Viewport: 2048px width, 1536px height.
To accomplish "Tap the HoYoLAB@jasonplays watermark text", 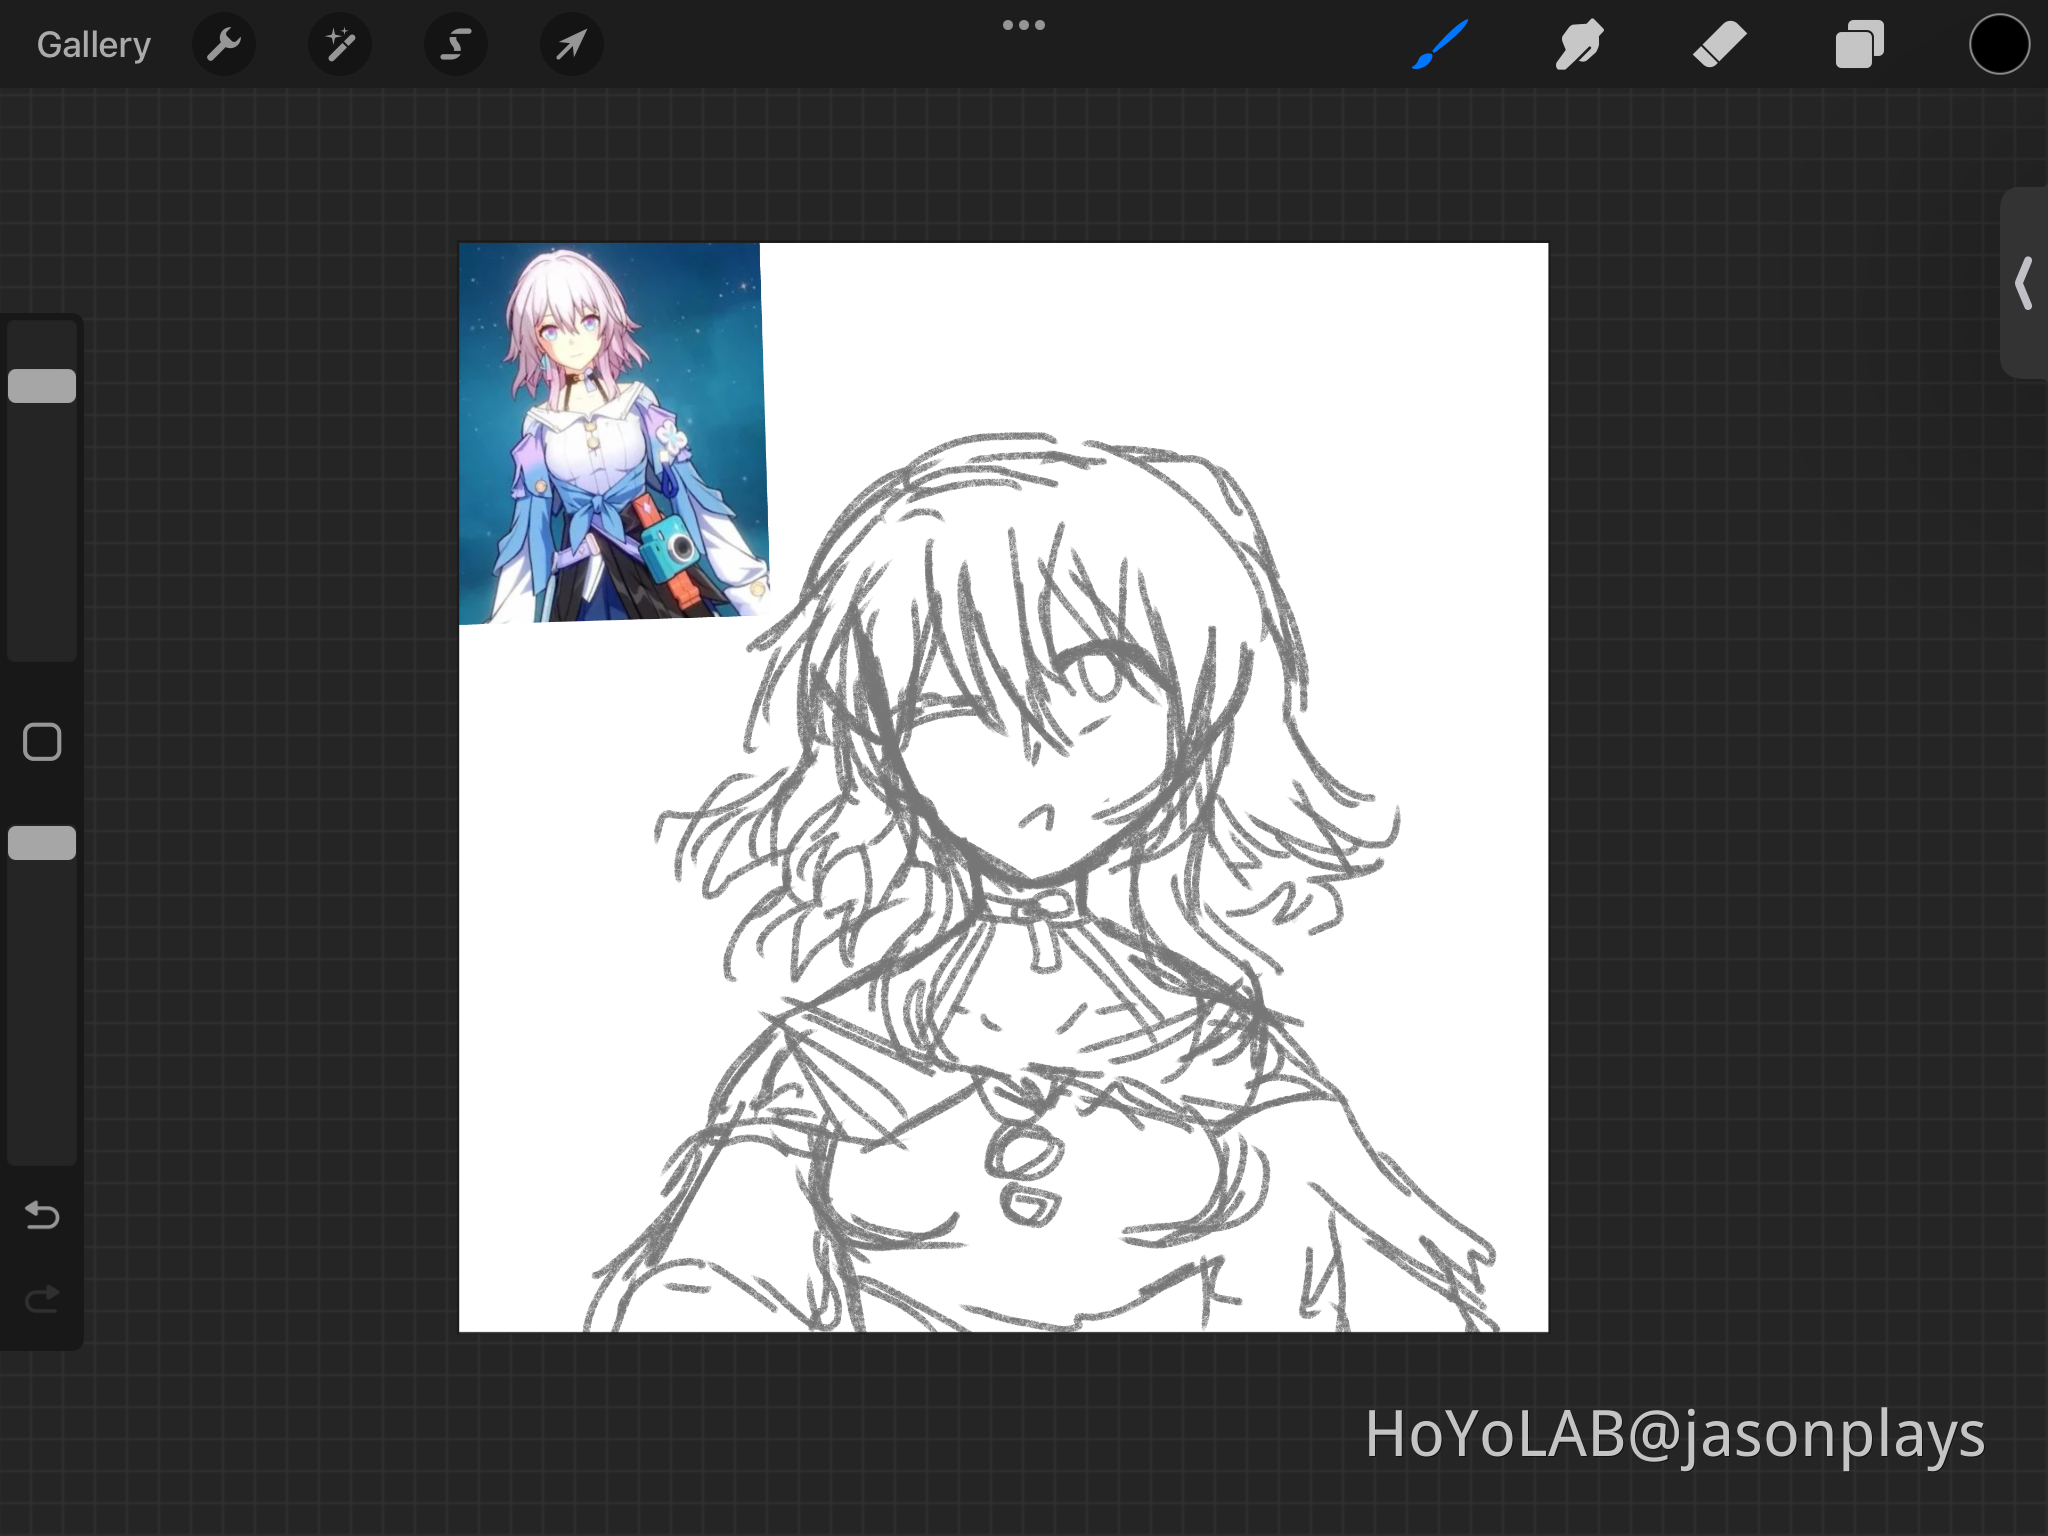I will (x=1676, y=1433).
